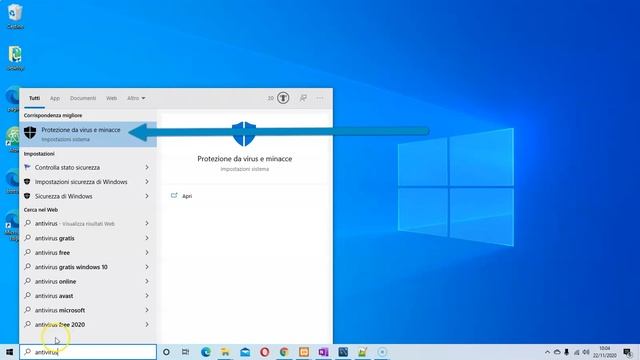Expand arrow for Sicurezza di Windows
The height and width of the screenshot is (360, 640).
(x=147, y=196)
